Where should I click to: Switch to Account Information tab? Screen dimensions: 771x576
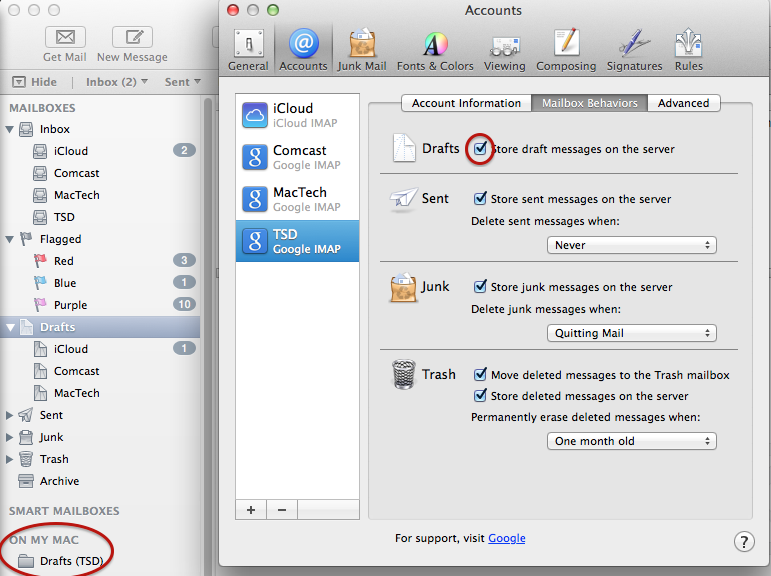coord(466,103)
